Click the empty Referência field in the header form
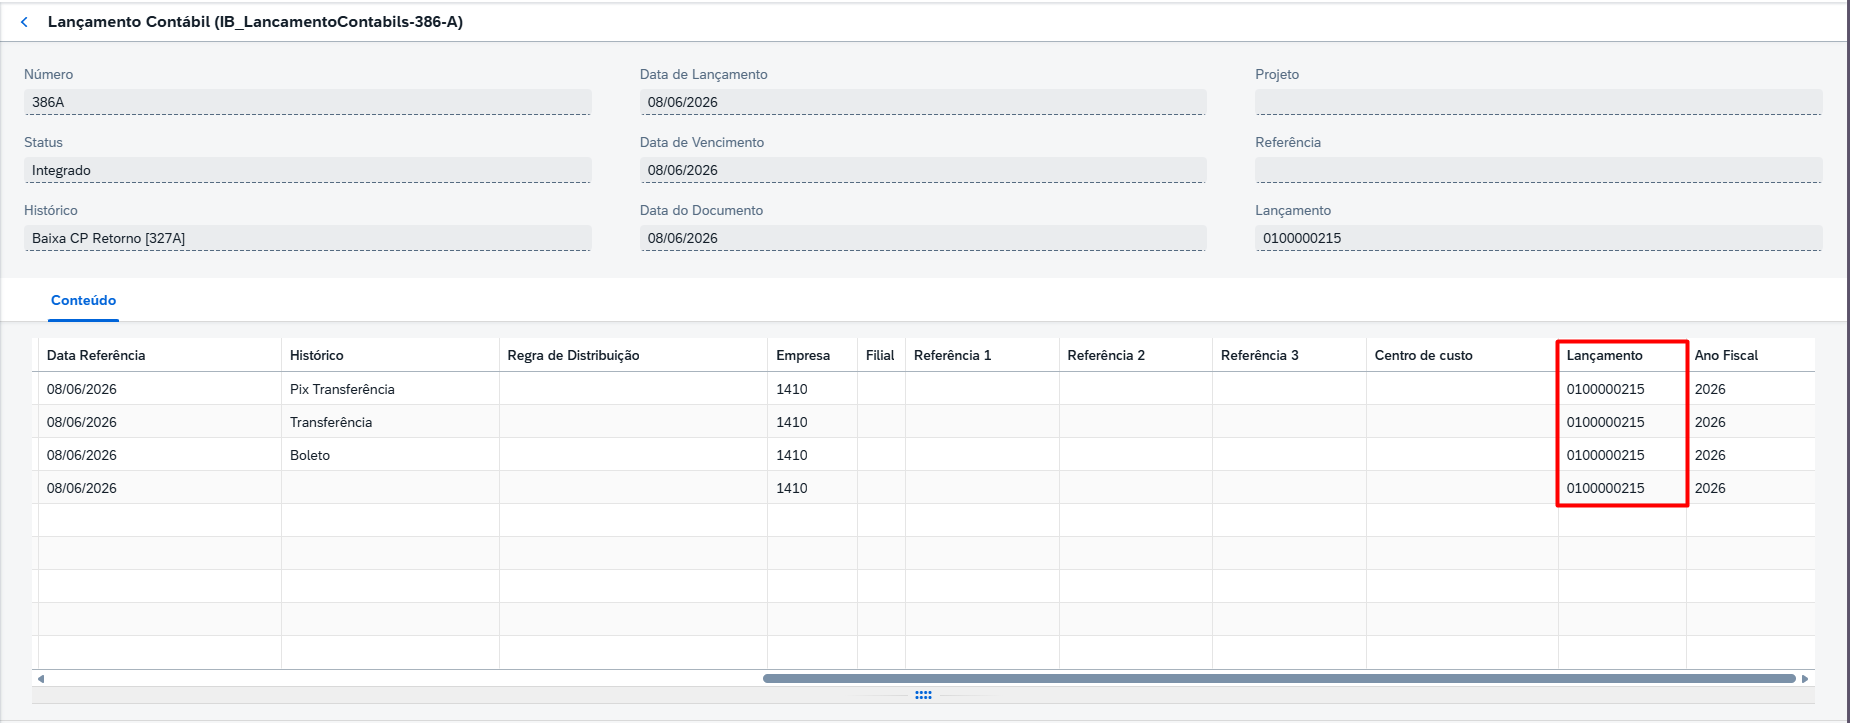This screenshot has height=723, width=1850. pyautogui.click(x=1539, y=170)
